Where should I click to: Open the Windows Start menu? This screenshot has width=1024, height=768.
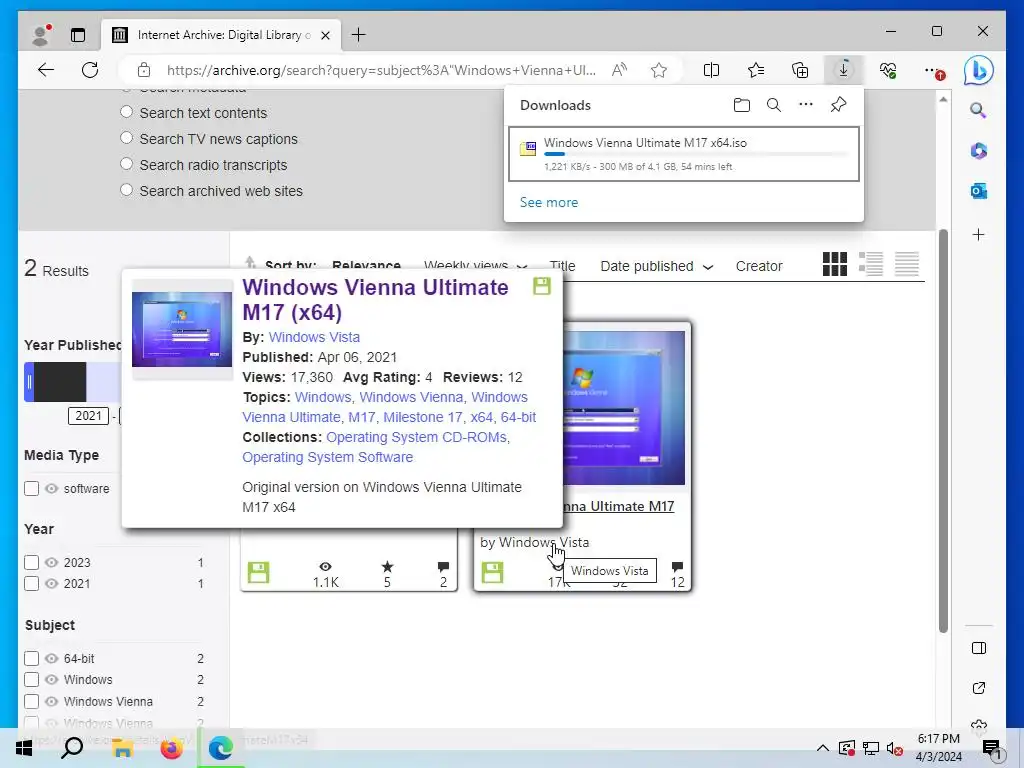click(x=24, y=747)
